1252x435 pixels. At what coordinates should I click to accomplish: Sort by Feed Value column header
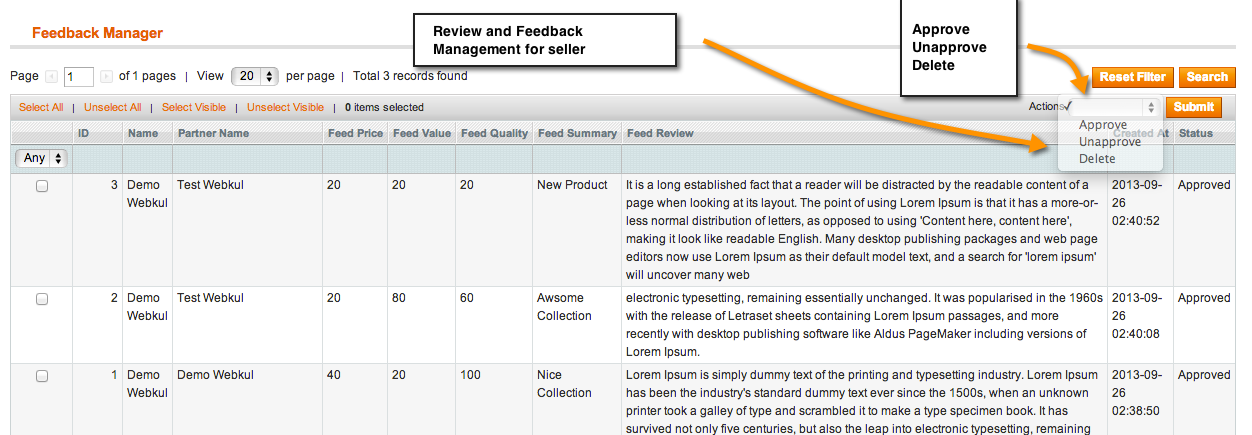click(x=422, y=133)
